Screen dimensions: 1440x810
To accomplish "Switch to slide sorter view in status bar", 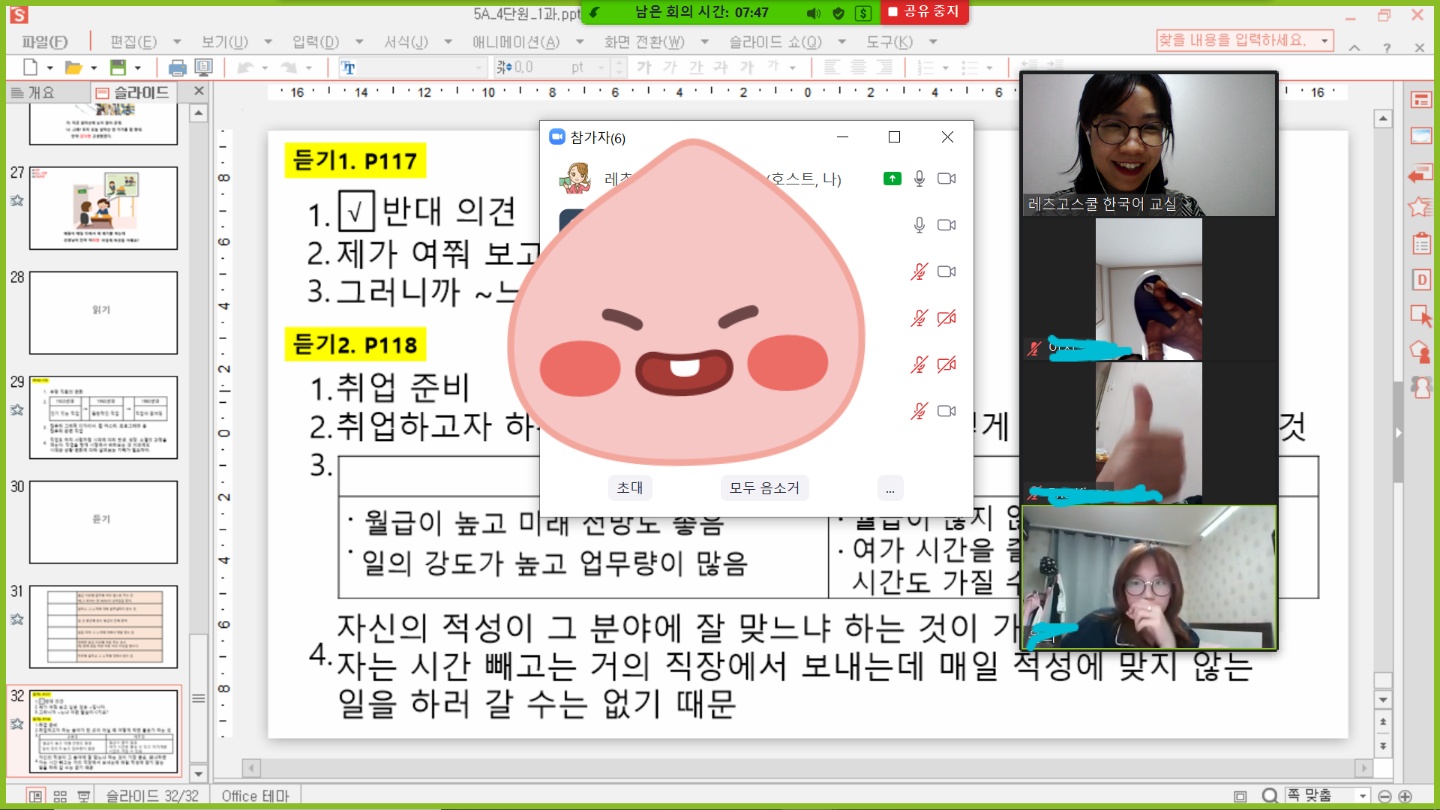I will [x=60, y=796].
